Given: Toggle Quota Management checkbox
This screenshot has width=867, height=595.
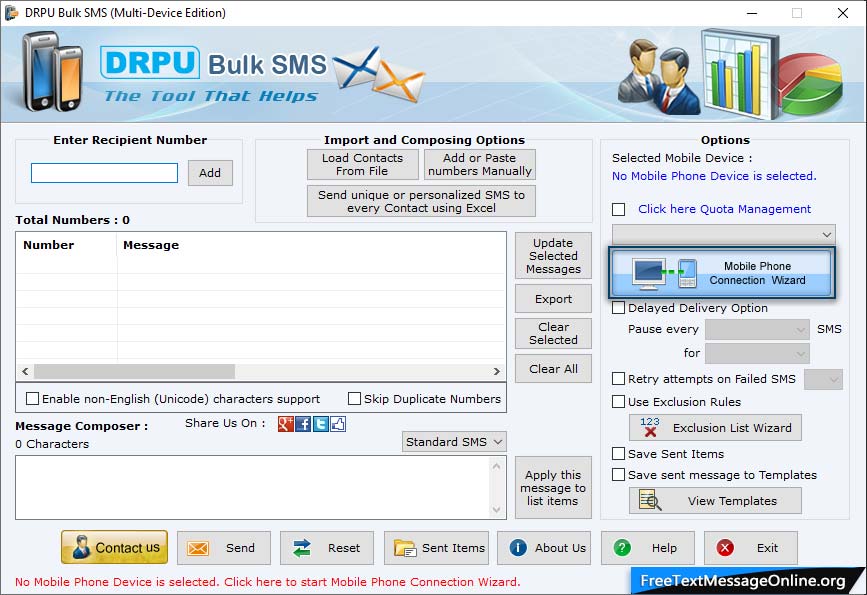Looking at the screenshot, I should [x=619, y=209].
